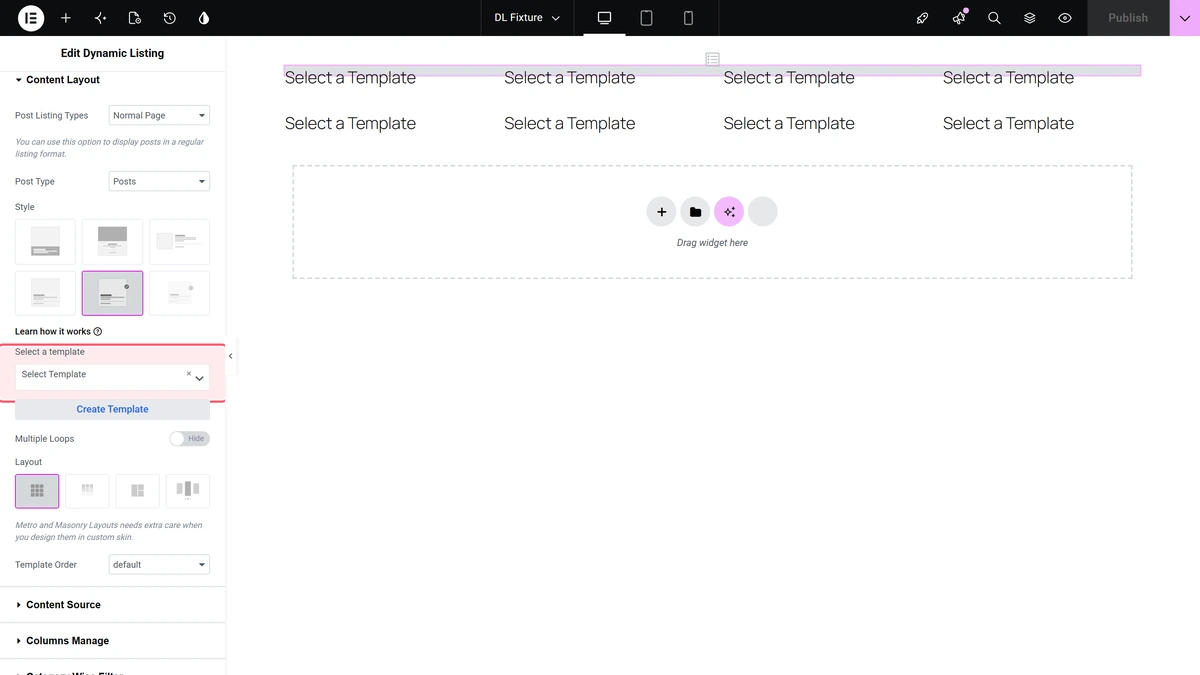Click the Publish button
1200x675 pixels.
pyautogui.click(x=1128, y=18)
